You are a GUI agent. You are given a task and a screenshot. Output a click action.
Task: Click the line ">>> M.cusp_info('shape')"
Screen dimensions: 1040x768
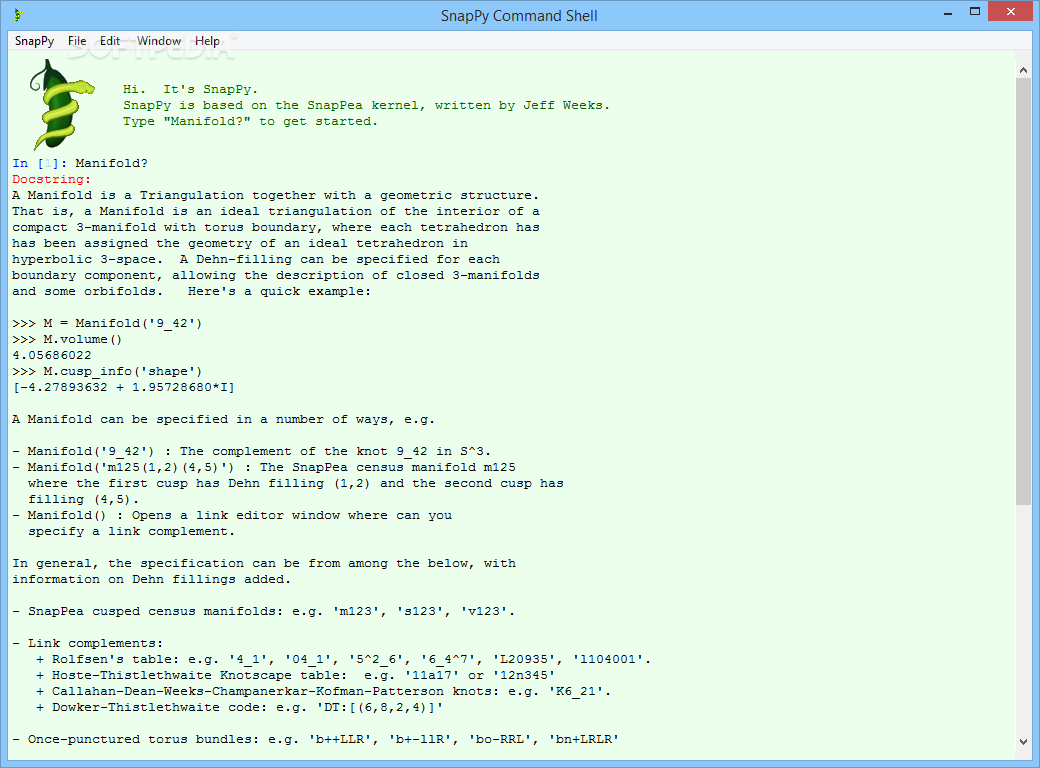click(107, 371)
